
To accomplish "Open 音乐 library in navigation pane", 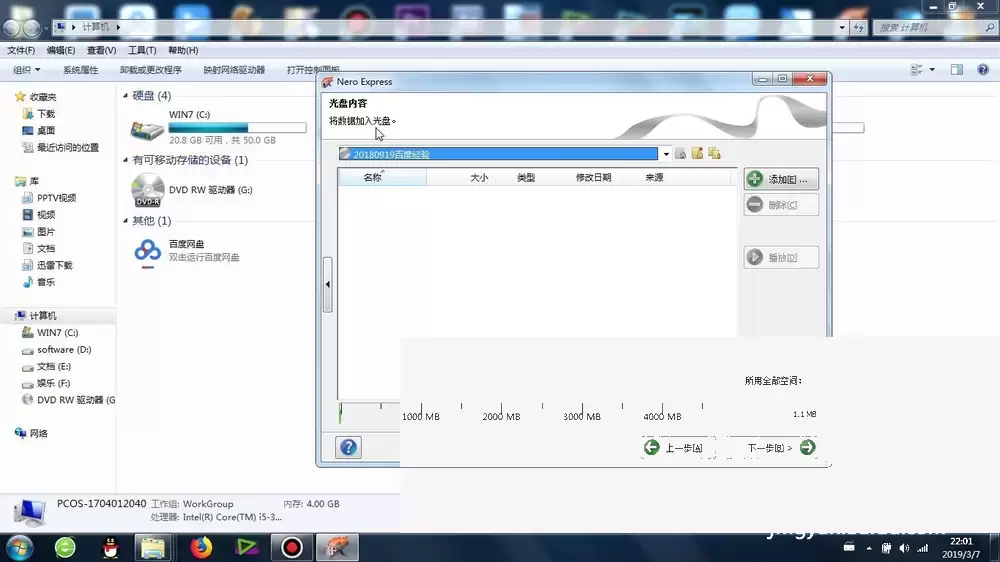I will coord(45,281).
